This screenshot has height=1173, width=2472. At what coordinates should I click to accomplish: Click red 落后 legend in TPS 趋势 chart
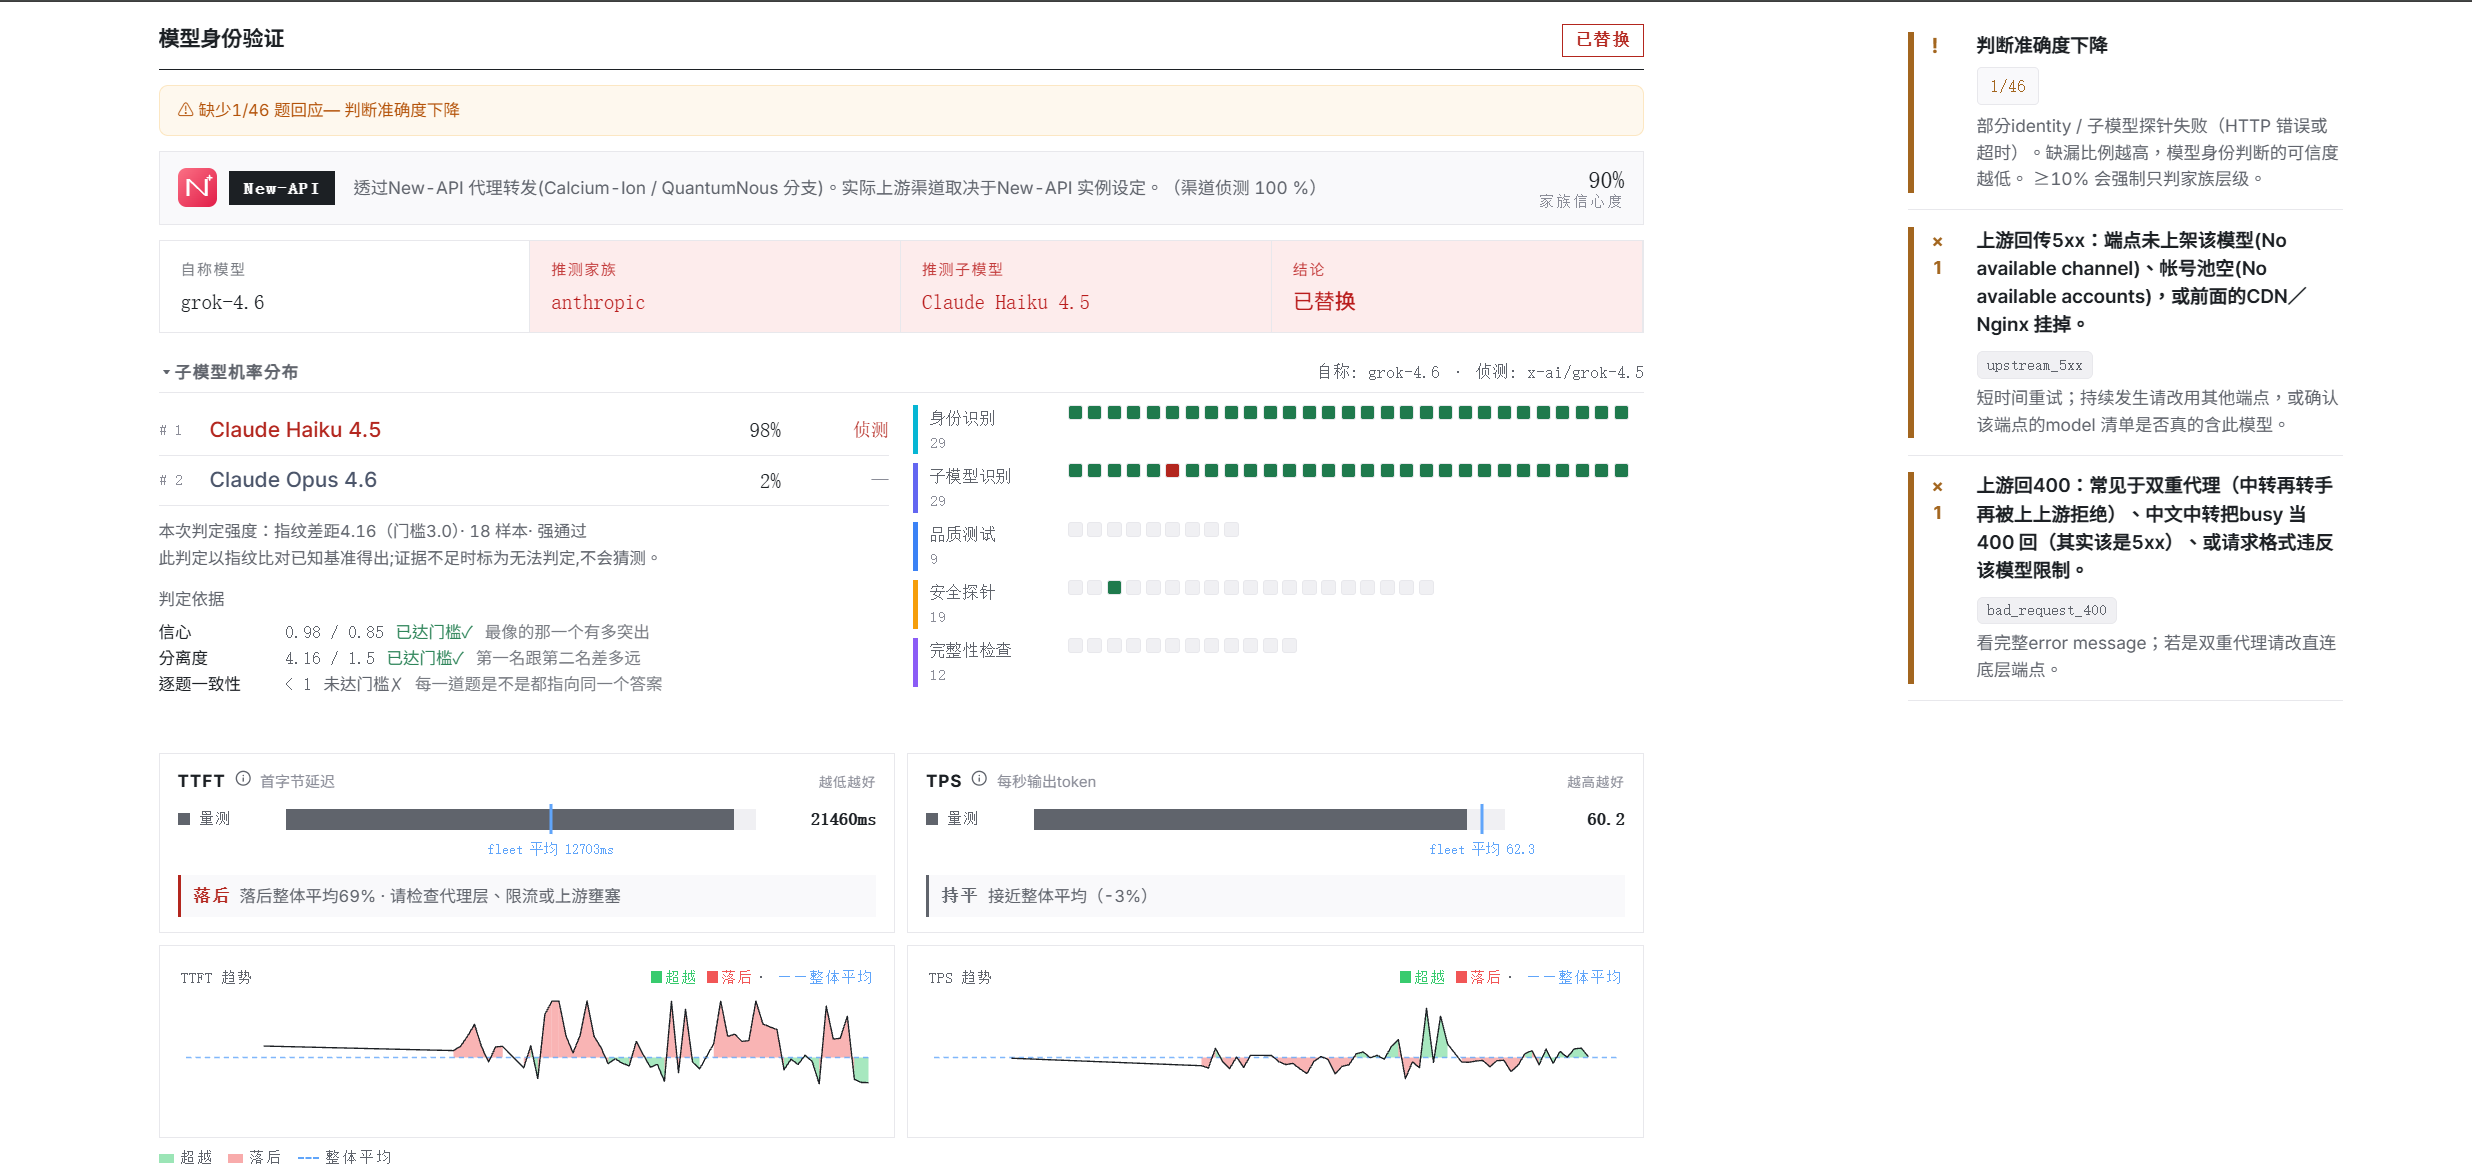coord(1478,977)
